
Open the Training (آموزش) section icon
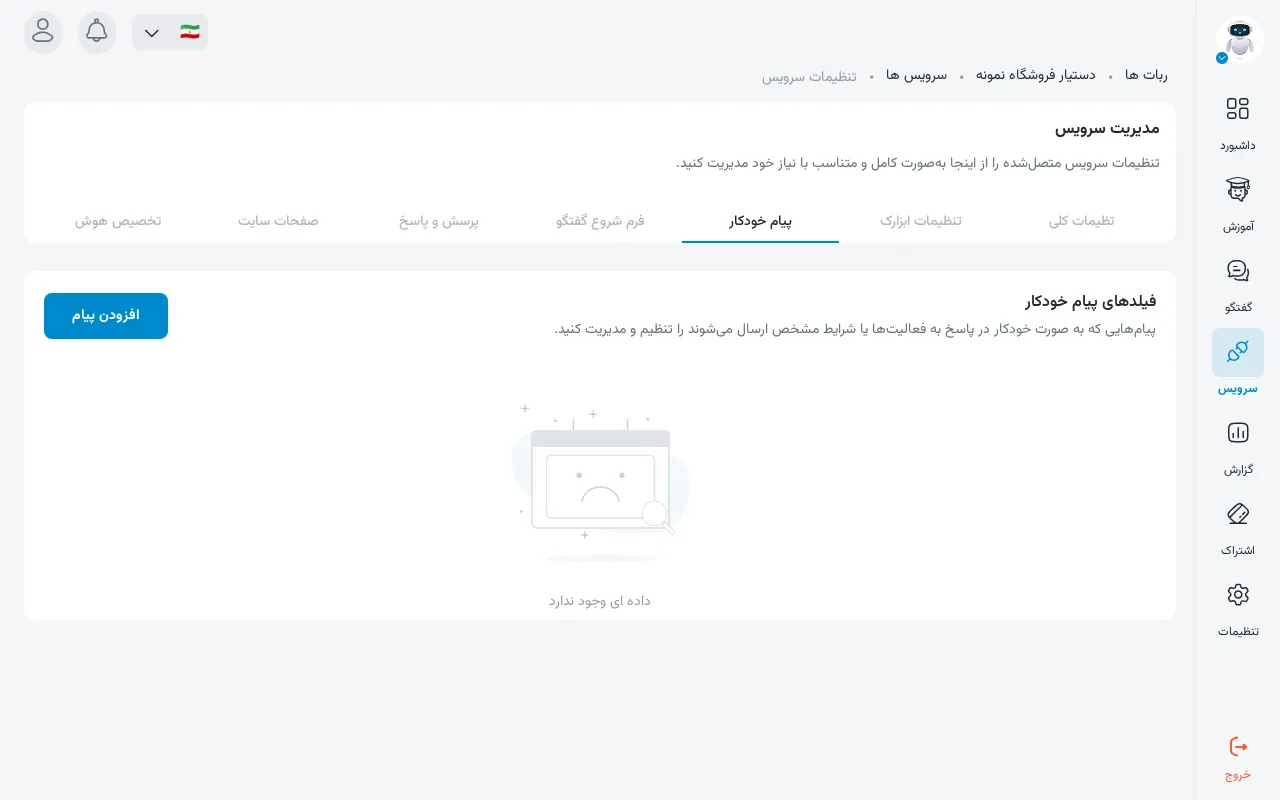(x=1238, y=190)
